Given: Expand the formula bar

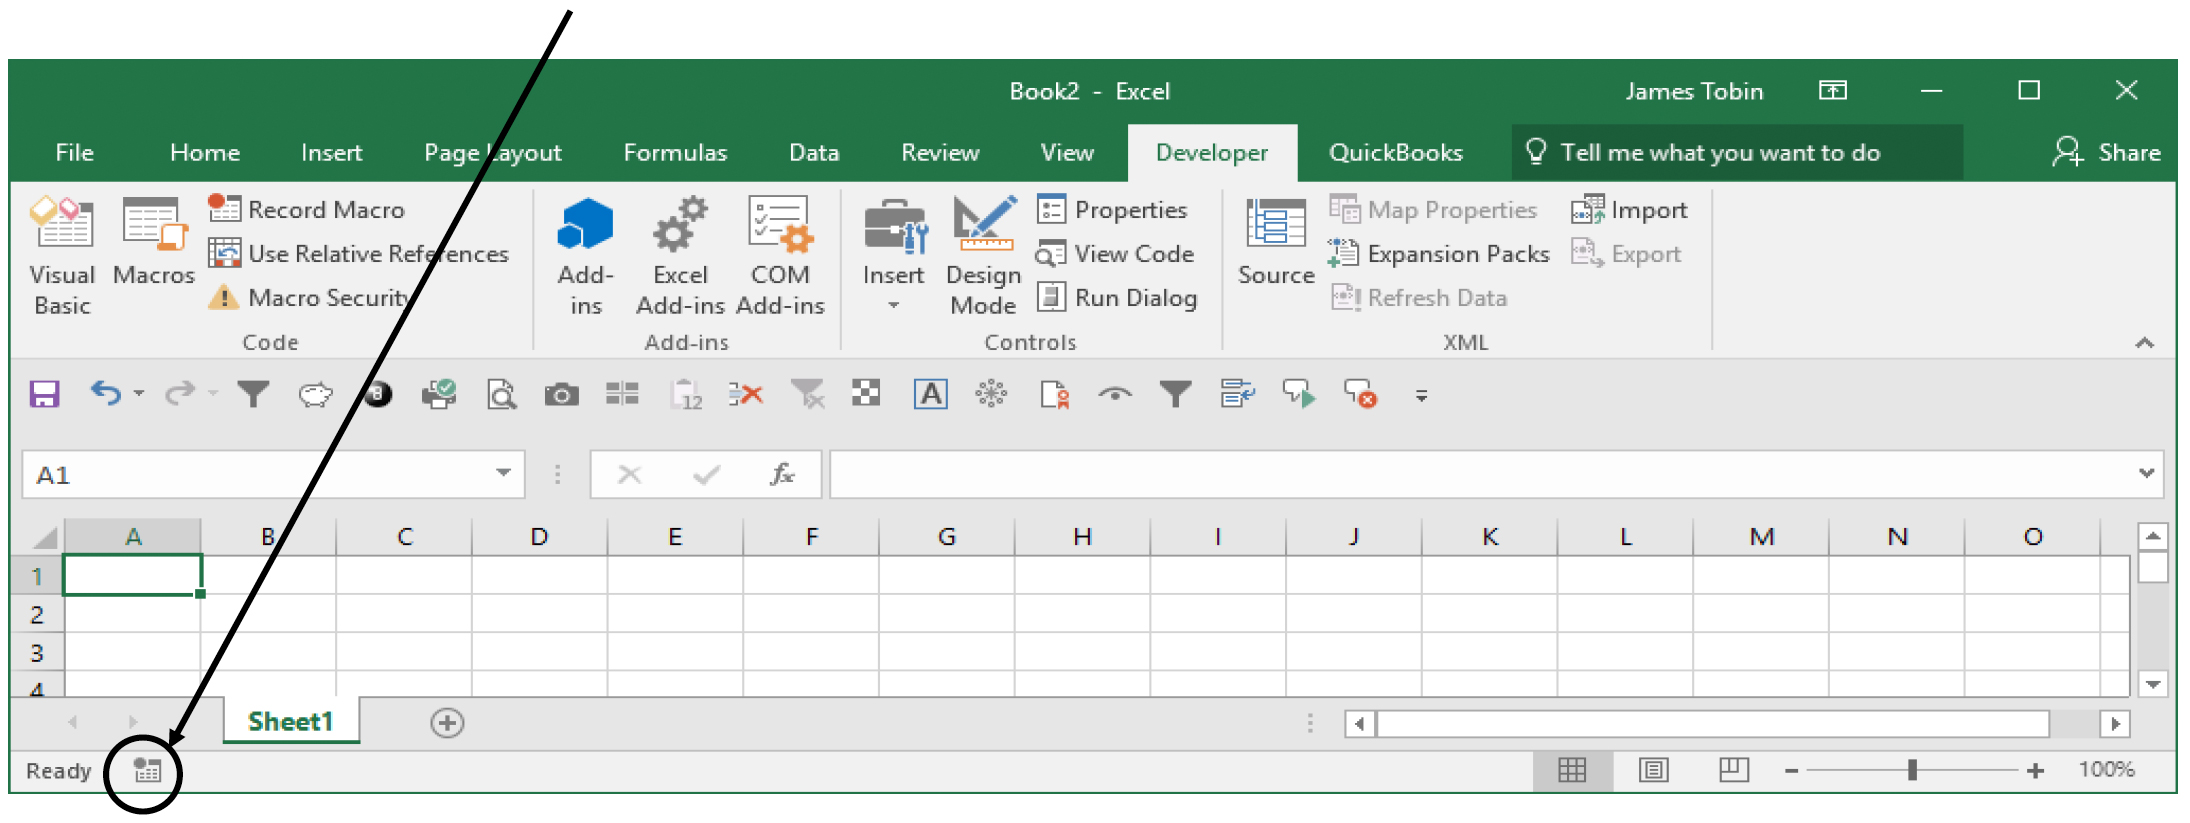Looking at the screenshot, I should click(x=2146, y=473).
